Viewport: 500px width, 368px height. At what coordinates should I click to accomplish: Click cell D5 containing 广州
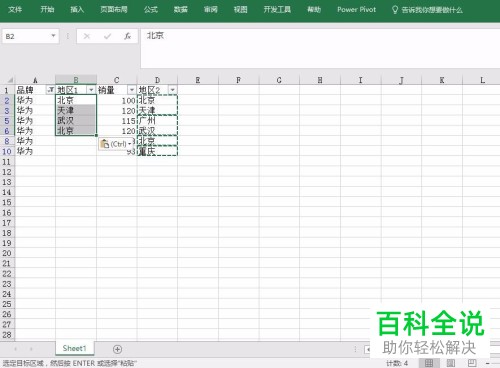[157, 120]
